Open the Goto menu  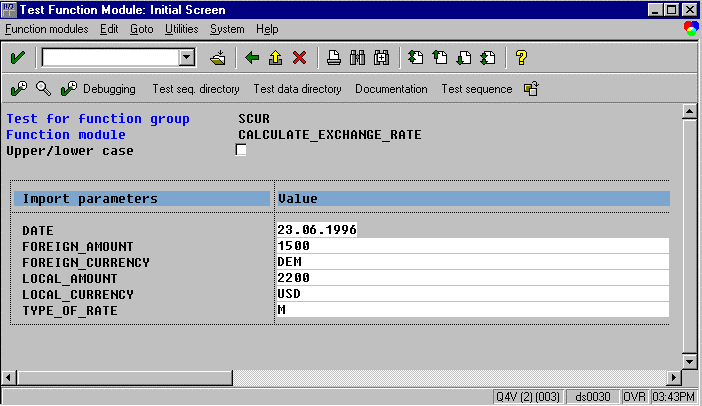(x=142, y=29)
